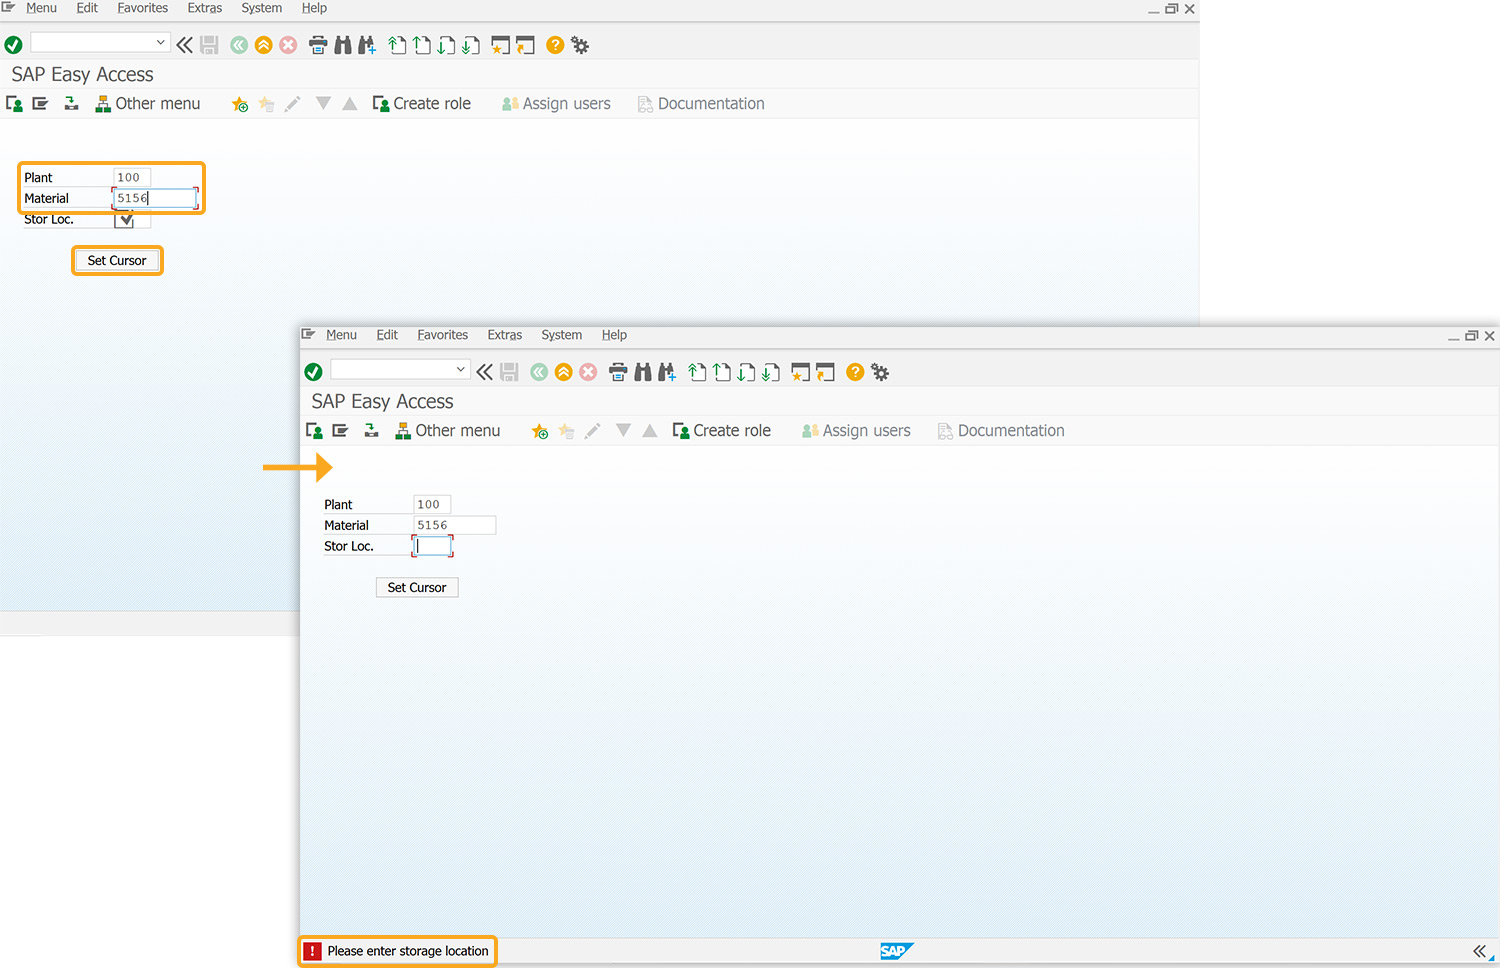Open the Favorites menu in back window
The width and height of the screenshot is (1500, 968).
[143, 8]
